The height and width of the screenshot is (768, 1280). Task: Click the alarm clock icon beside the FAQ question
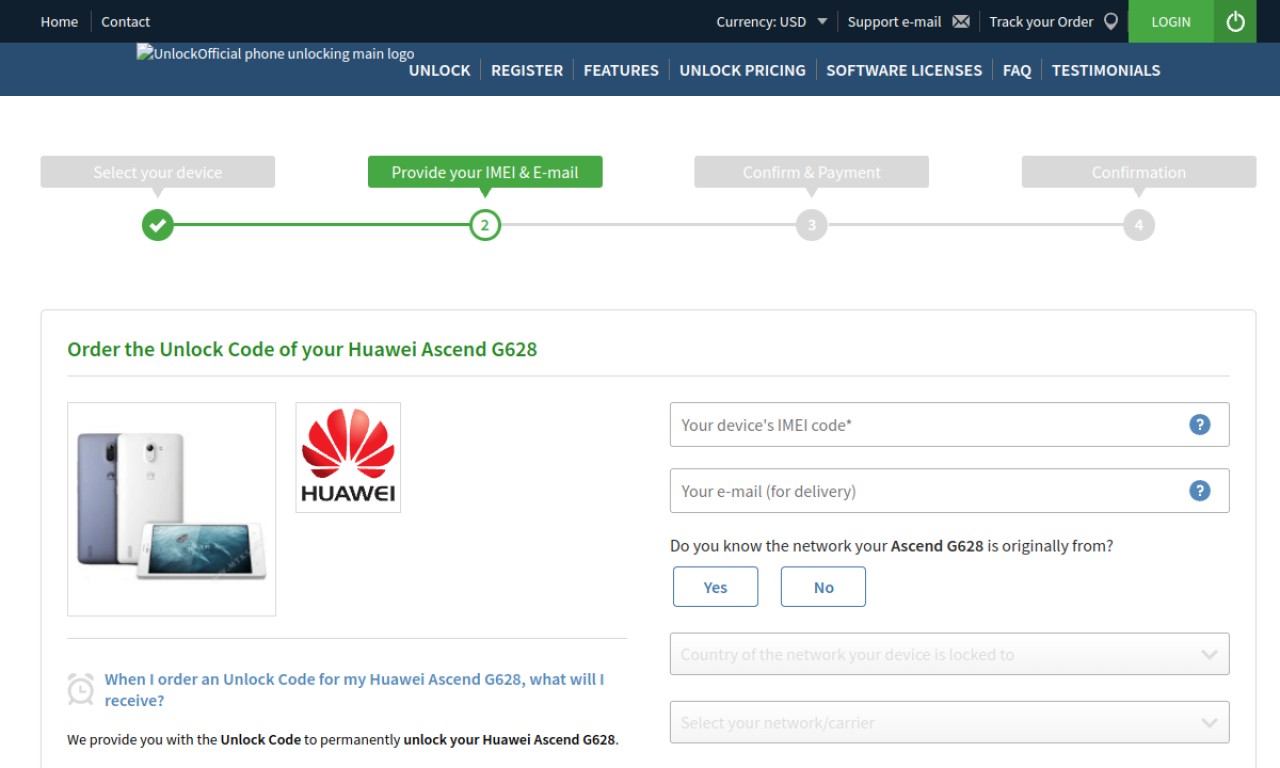pos(81,689)
